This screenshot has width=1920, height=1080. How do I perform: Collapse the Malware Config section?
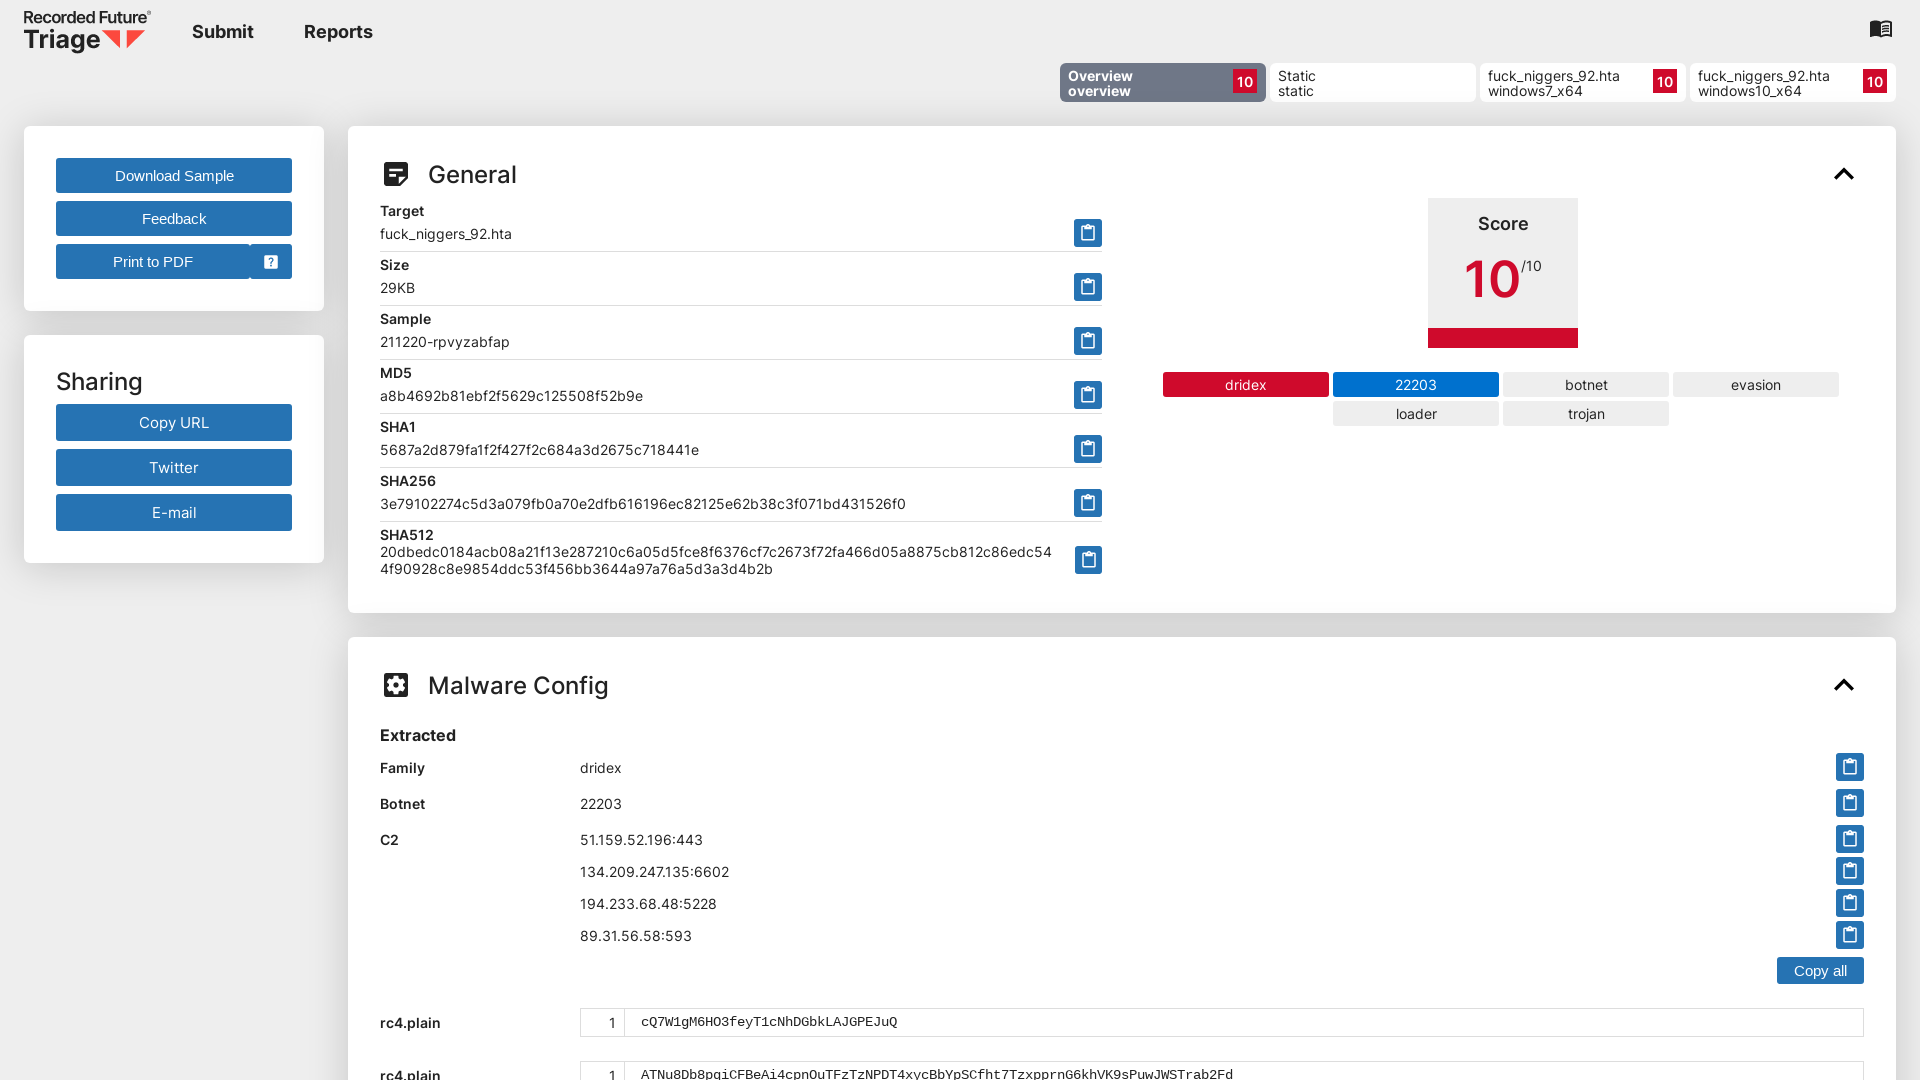tap(1844, 685)
